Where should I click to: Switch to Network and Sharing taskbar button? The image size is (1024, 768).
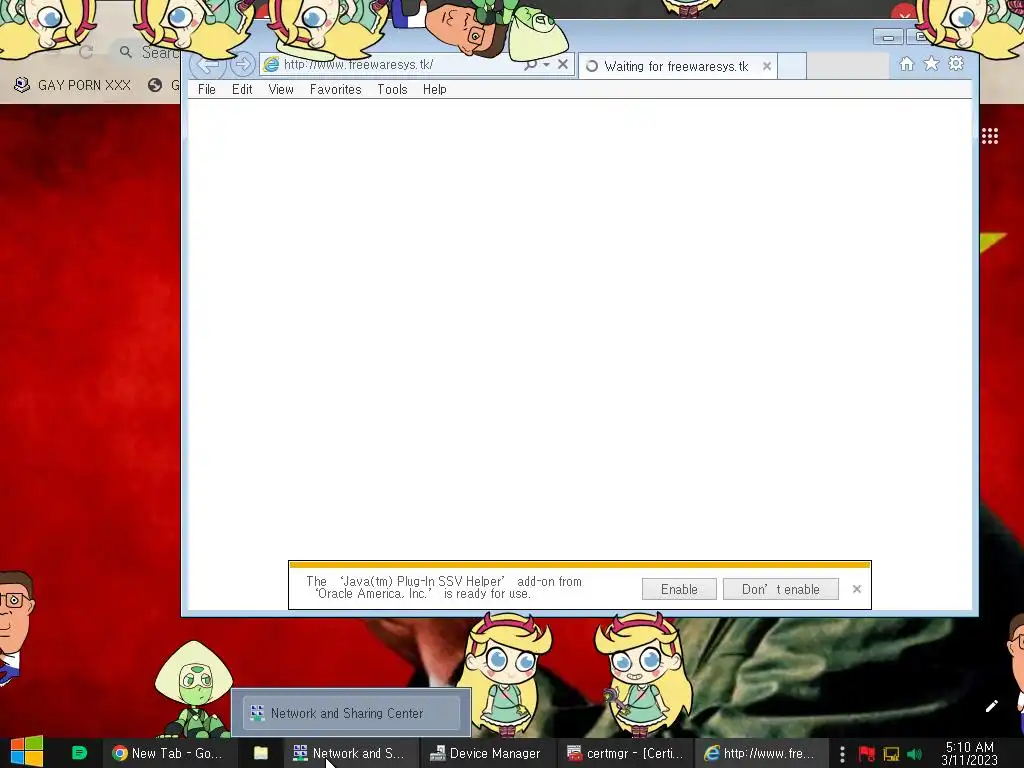click(x=349, y=753)
